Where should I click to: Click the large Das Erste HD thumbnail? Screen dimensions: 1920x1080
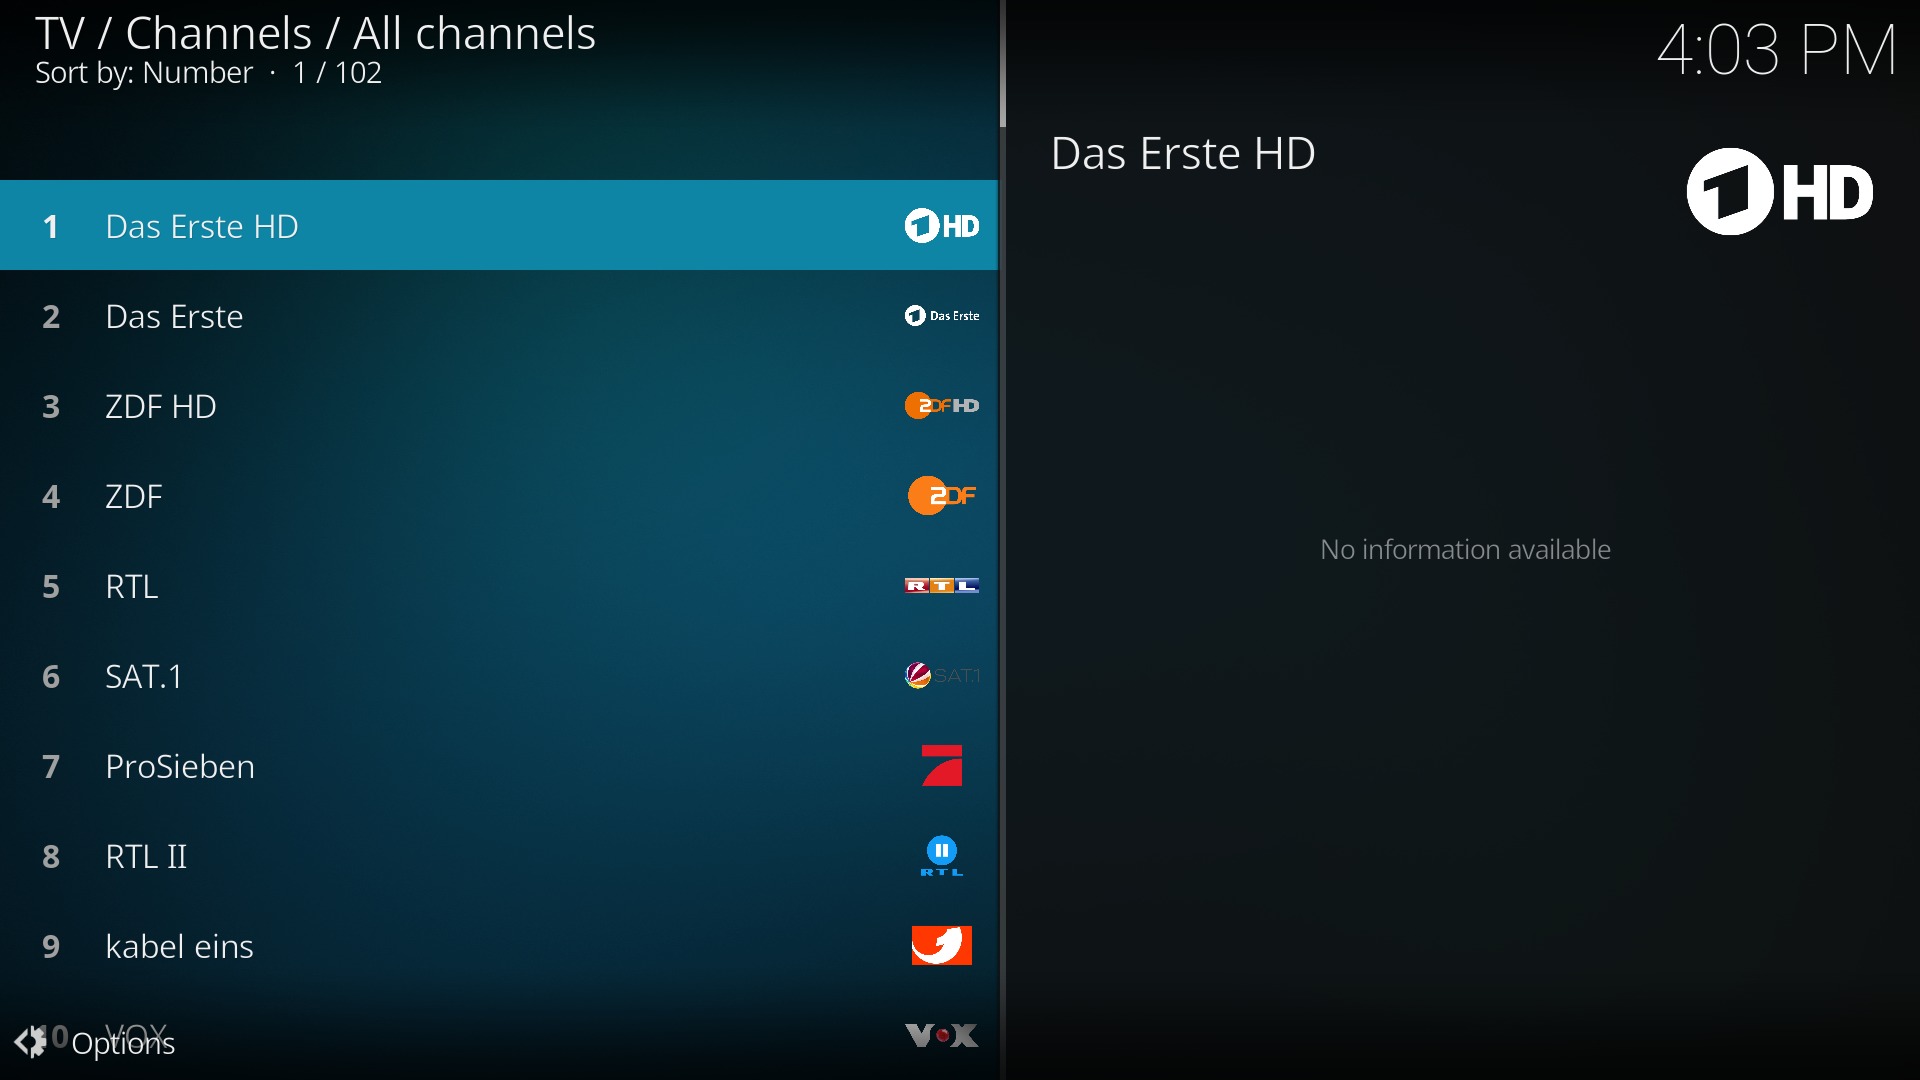(x=1779, y=192)
